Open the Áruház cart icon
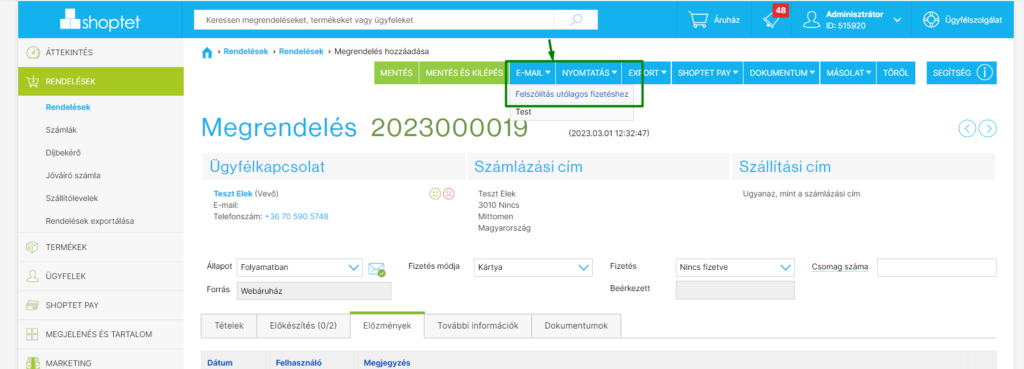This screenshot has height=369, width=1024. click(698, 20)
